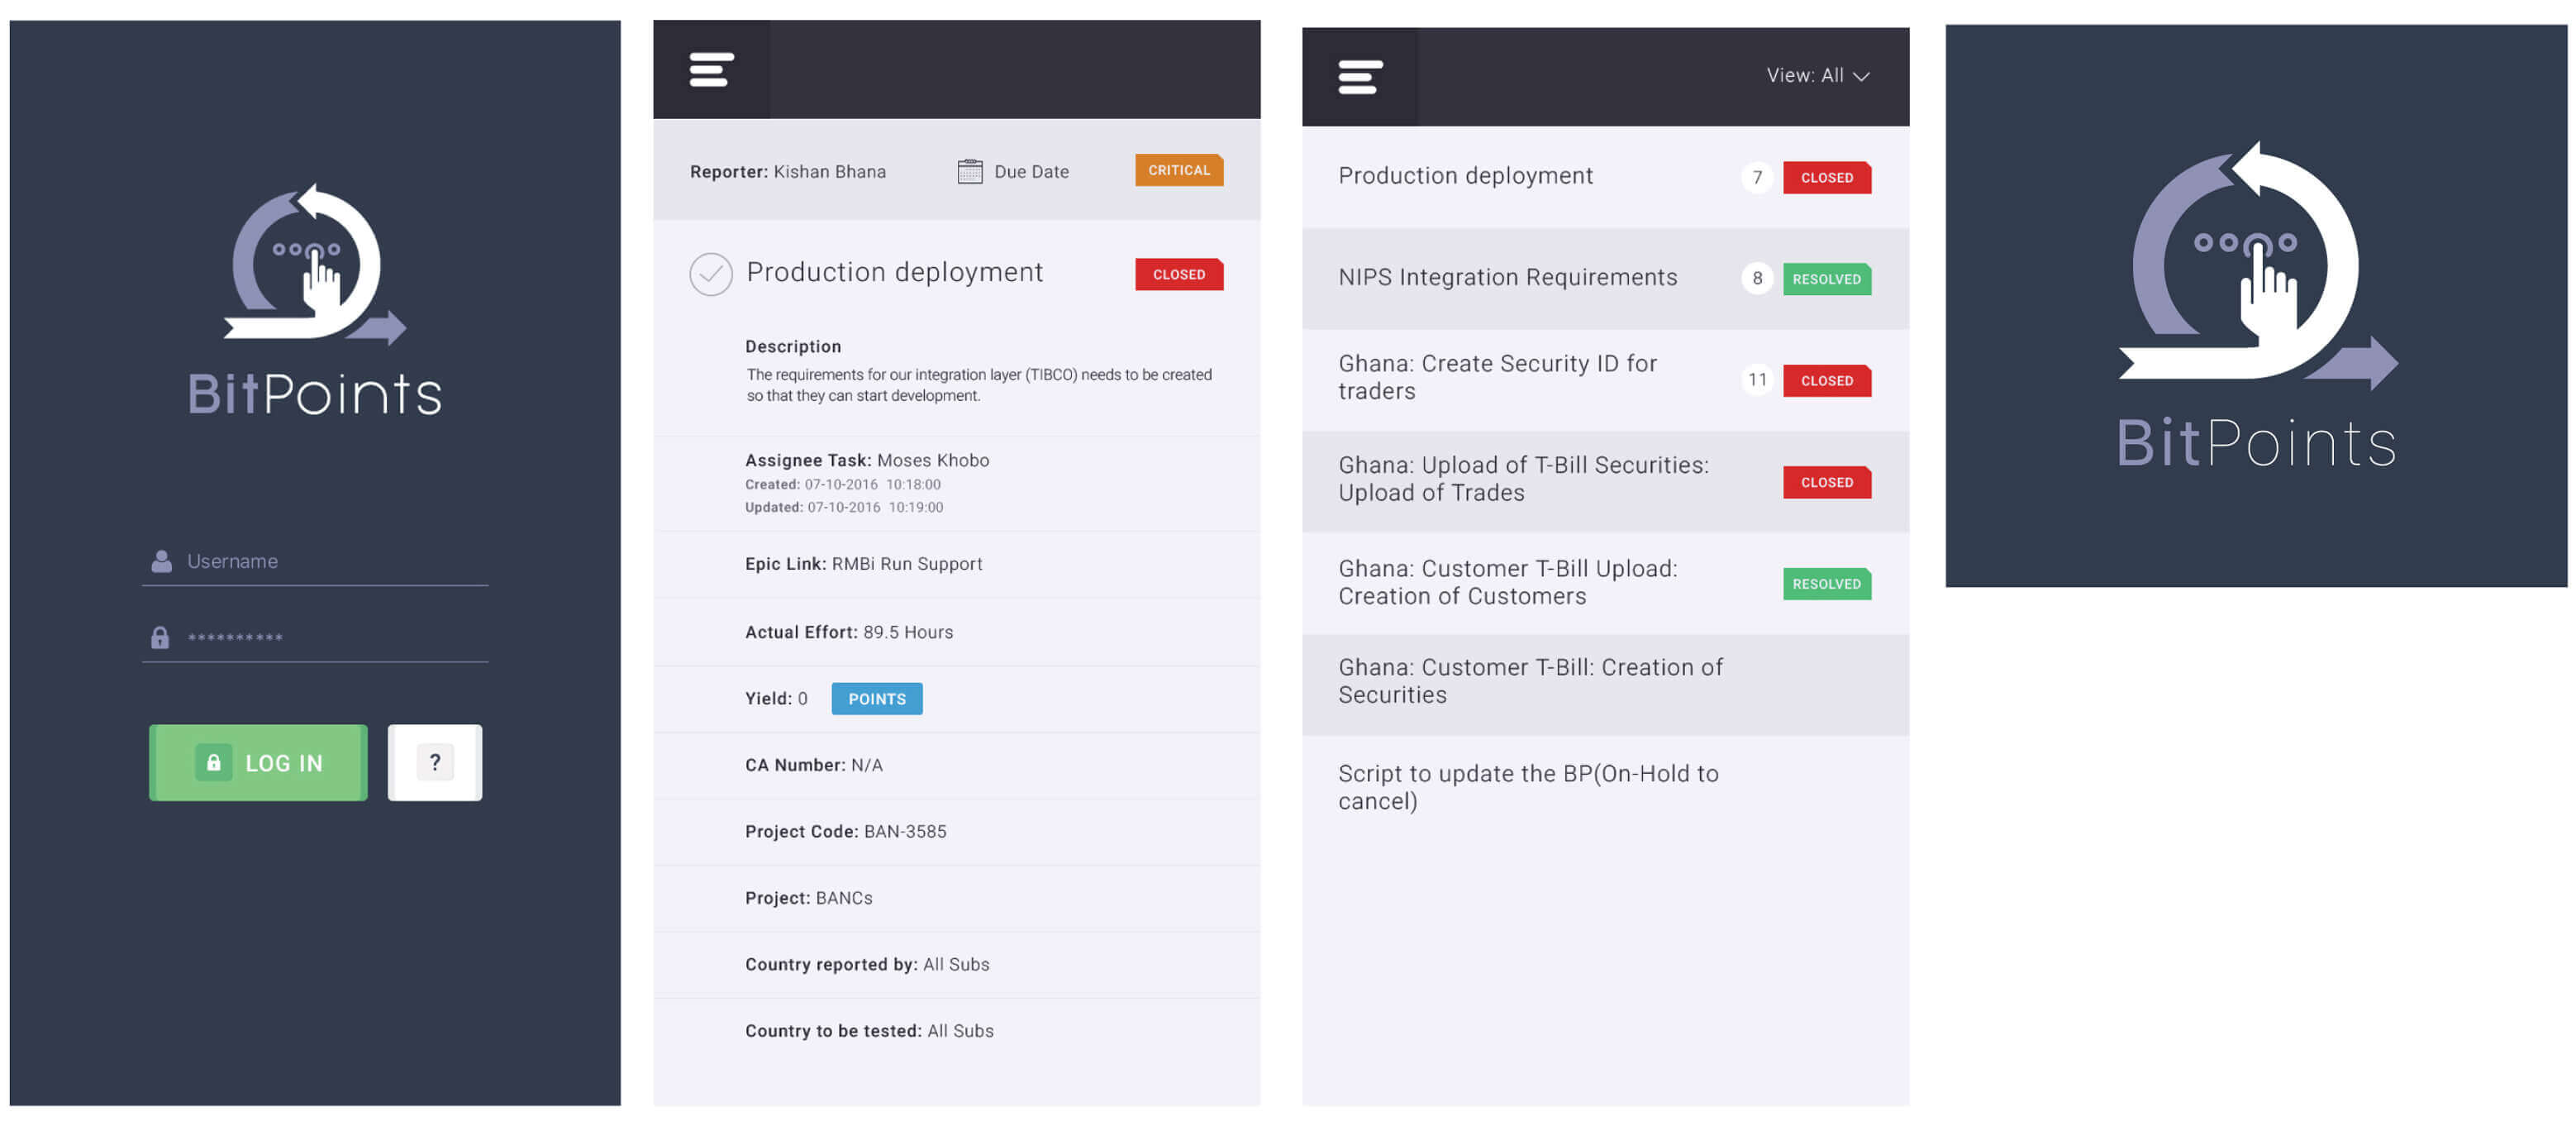Image resolution: width=2576 pixels, height=1131 pixels.
Task: Open hamburger menu in task list screen
Action: tap(1360, 77)
